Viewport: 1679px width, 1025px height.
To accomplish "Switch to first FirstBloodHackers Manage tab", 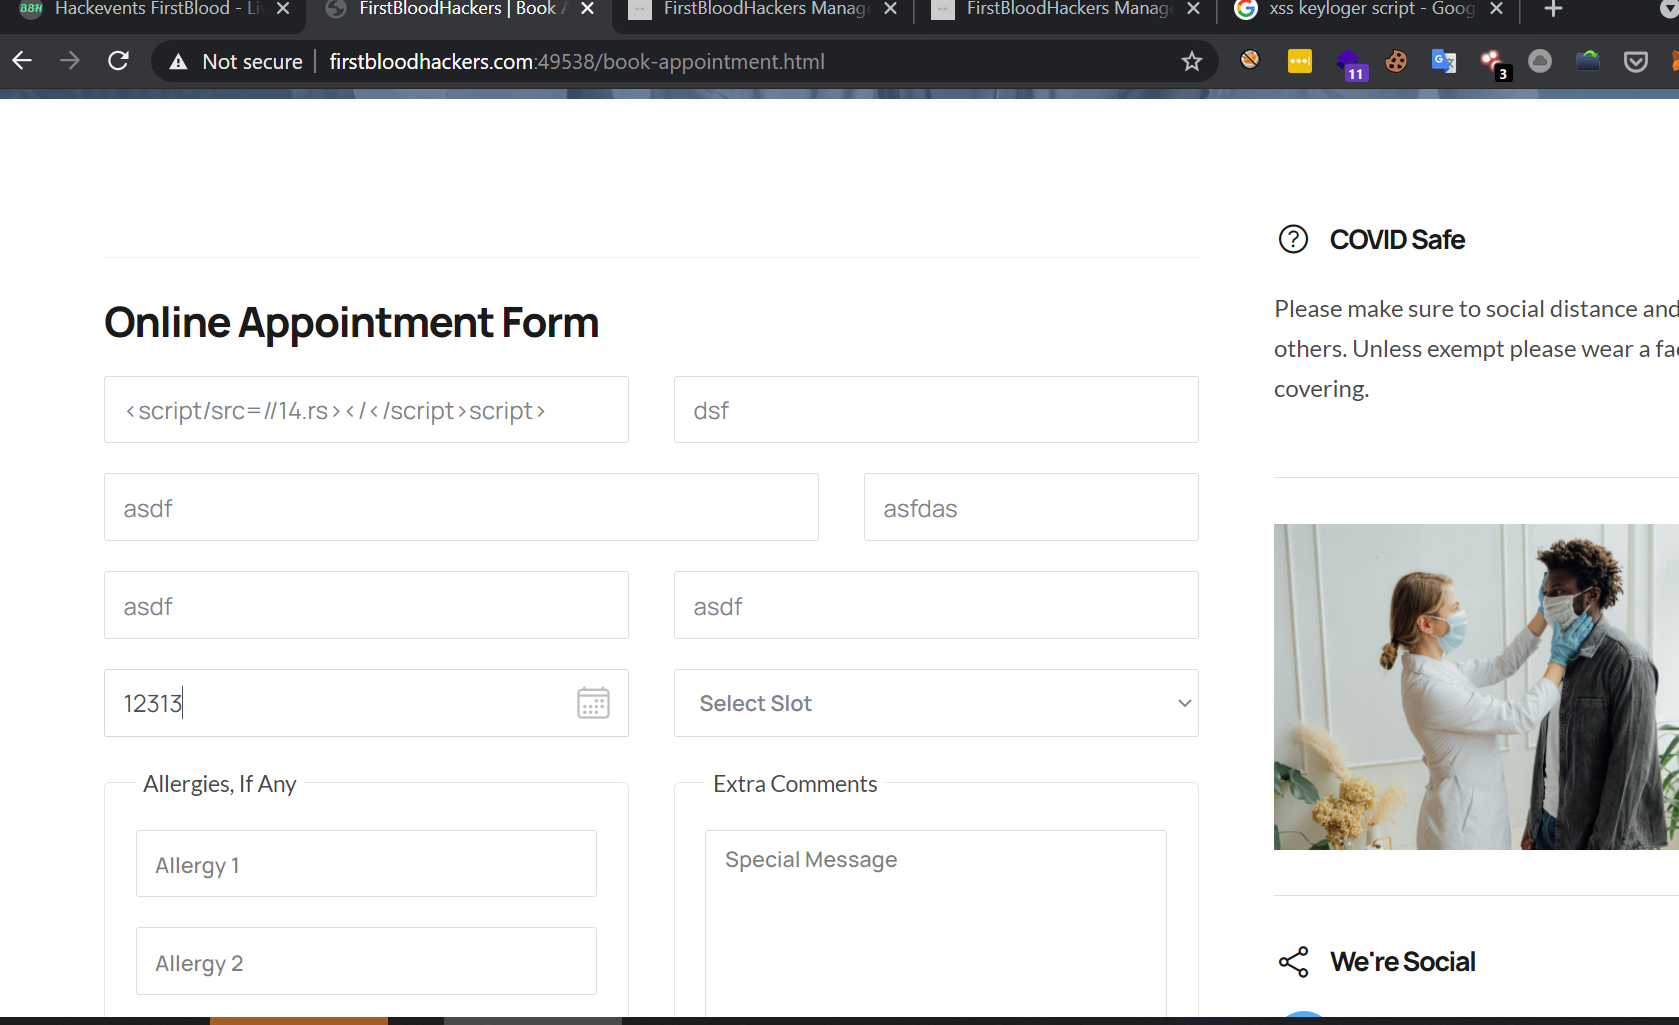I will click(x=763, y=9).
